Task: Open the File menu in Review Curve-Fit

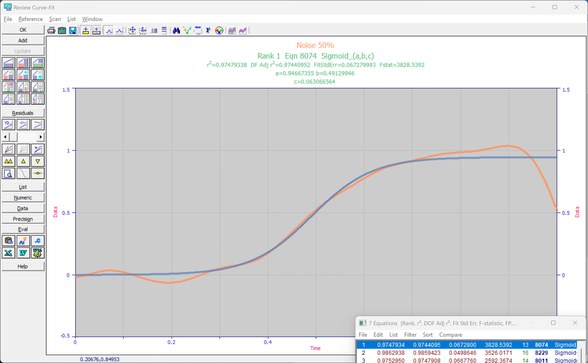Action: [x=8, y=19]
